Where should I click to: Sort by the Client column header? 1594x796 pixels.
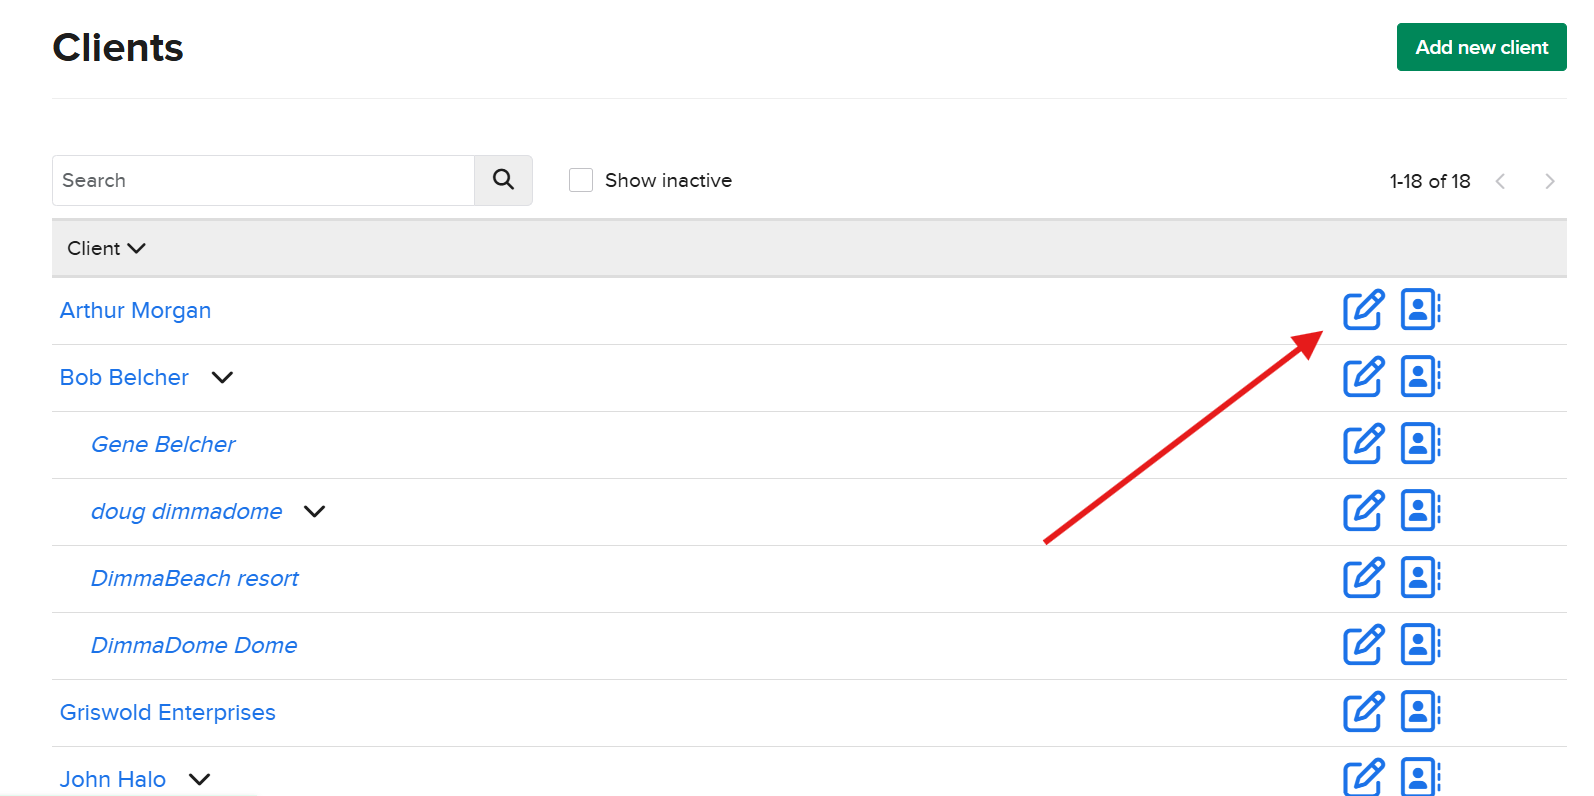pos(105,248)
